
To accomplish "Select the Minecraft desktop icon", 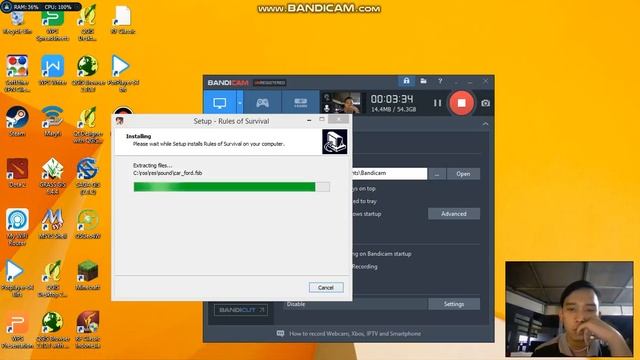I will coord(87,275).
